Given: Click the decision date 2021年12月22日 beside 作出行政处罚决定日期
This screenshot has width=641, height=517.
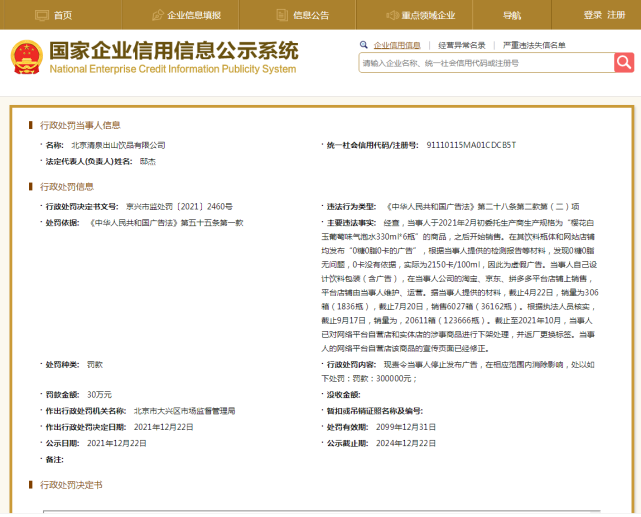Looking at the screenshot, I should tap(164, 427).
